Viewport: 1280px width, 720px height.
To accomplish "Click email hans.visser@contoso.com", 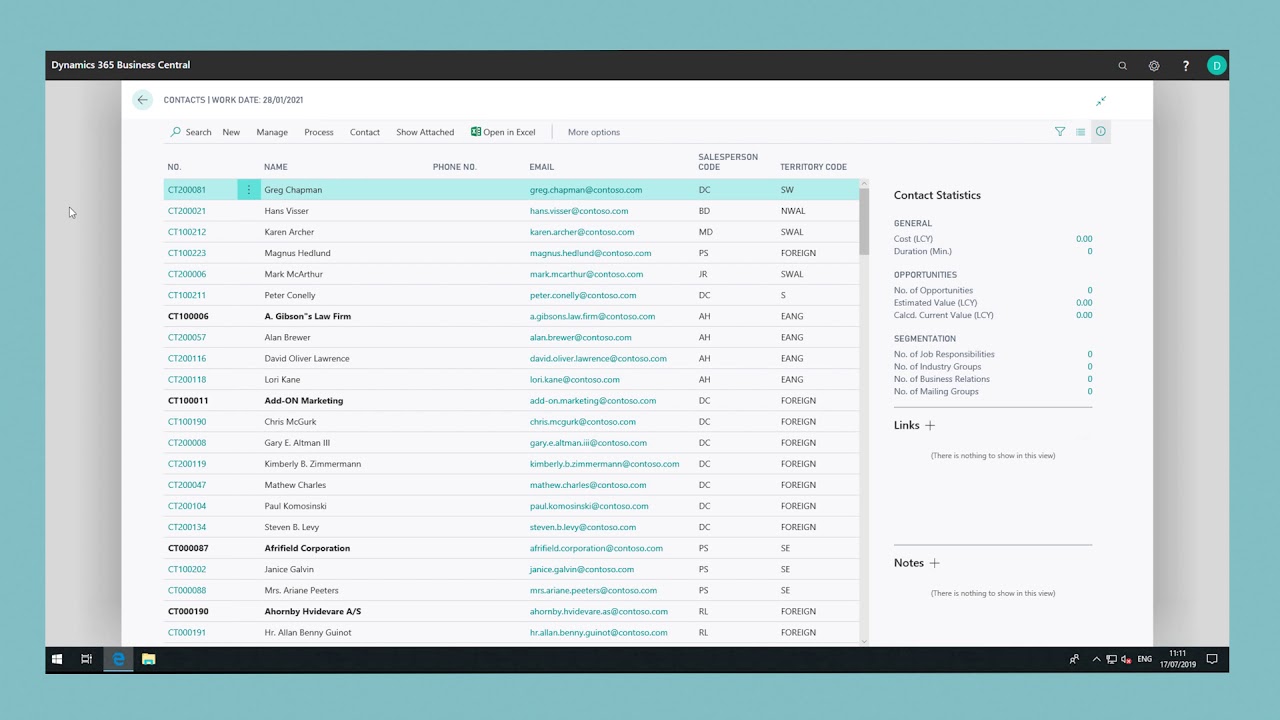I will (579, 211).
